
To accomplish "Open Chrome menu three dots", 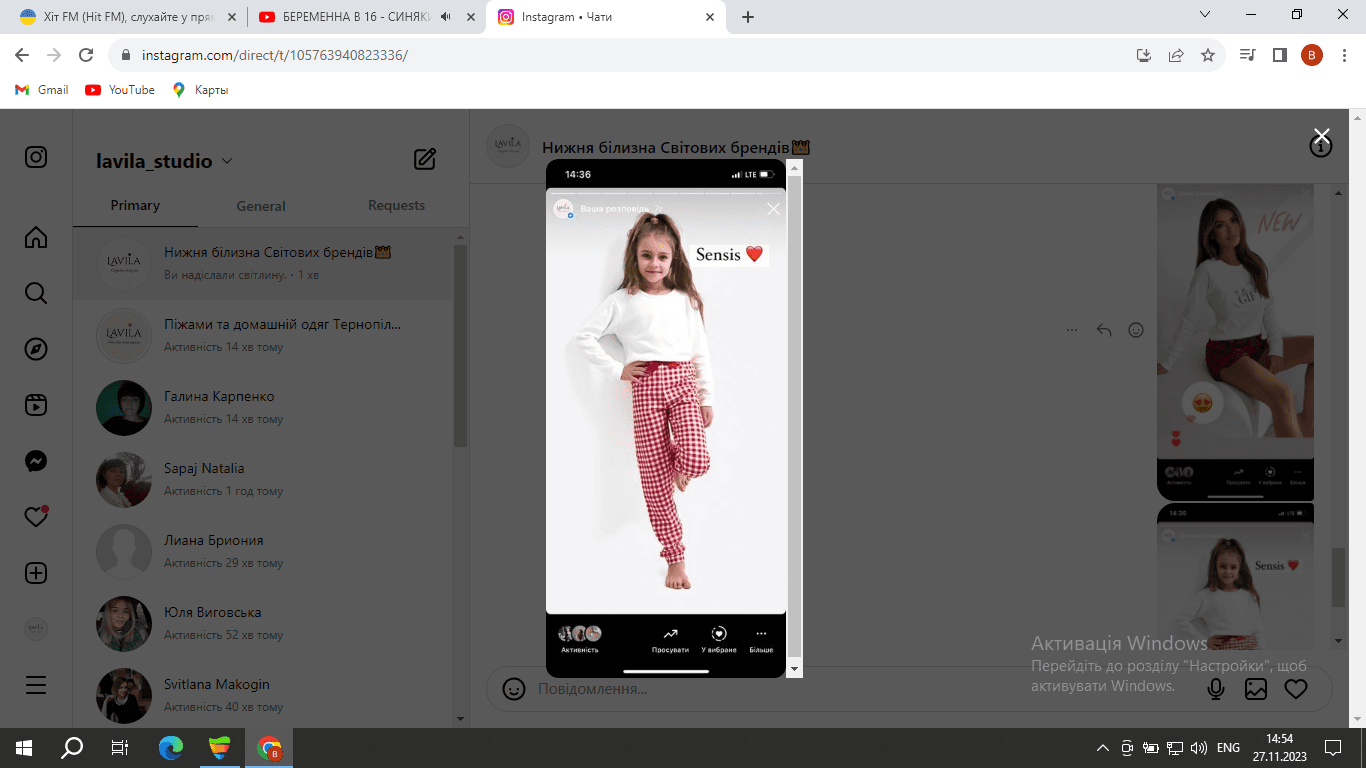I will click(1344, 55).
